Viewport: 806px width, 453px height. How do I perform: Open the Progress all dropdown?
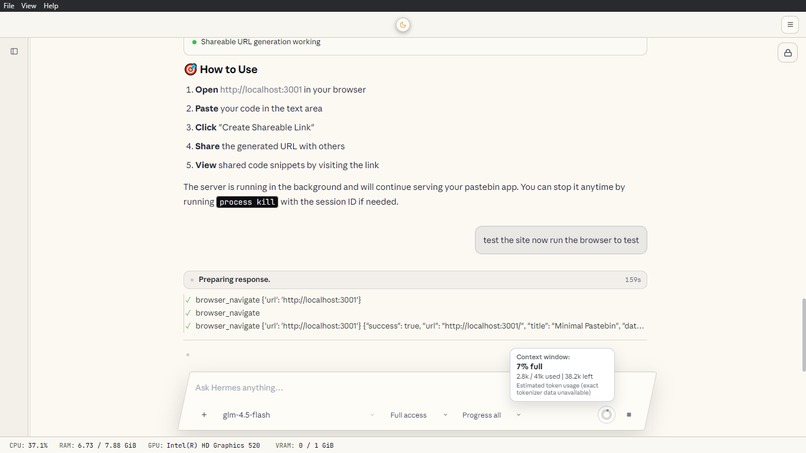point(491,415)
